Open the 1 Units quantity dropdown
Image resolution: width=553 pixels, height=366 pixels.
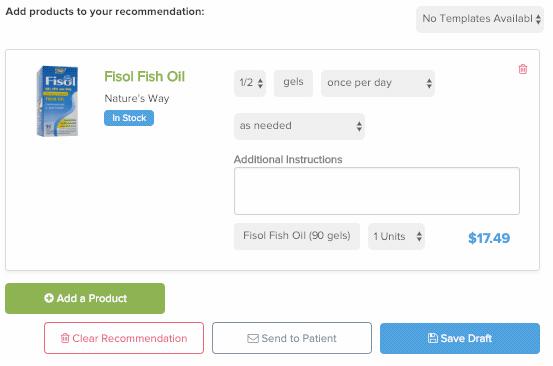[396, 236]
